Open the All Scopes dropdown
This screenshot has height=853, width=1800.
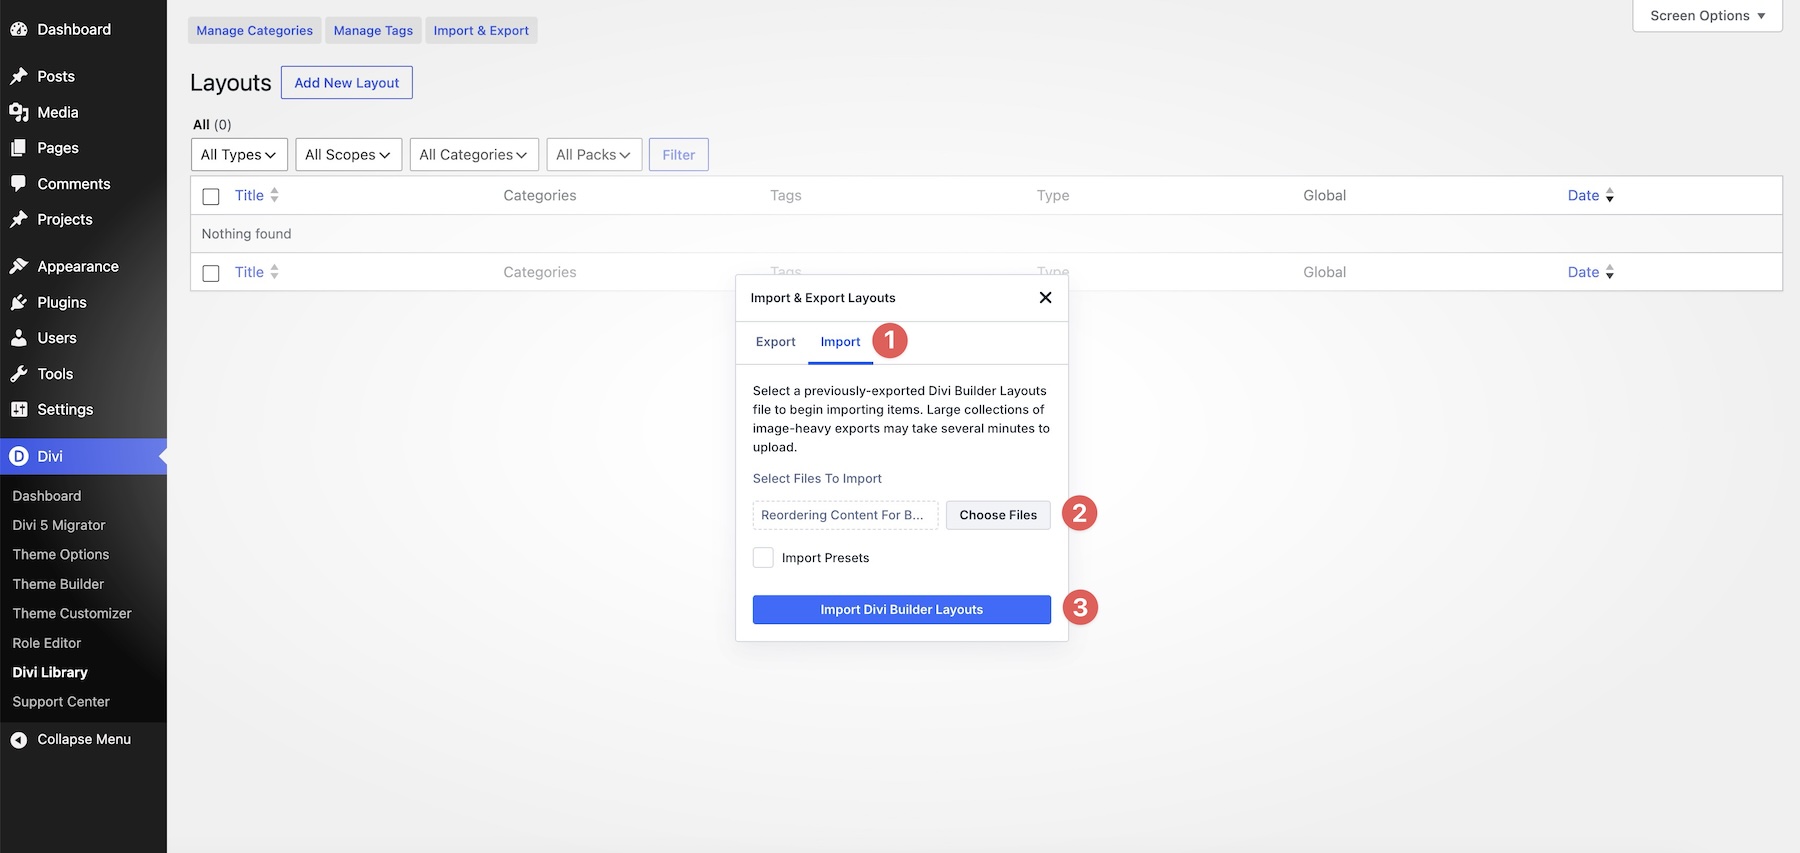[x=348, y=155]
